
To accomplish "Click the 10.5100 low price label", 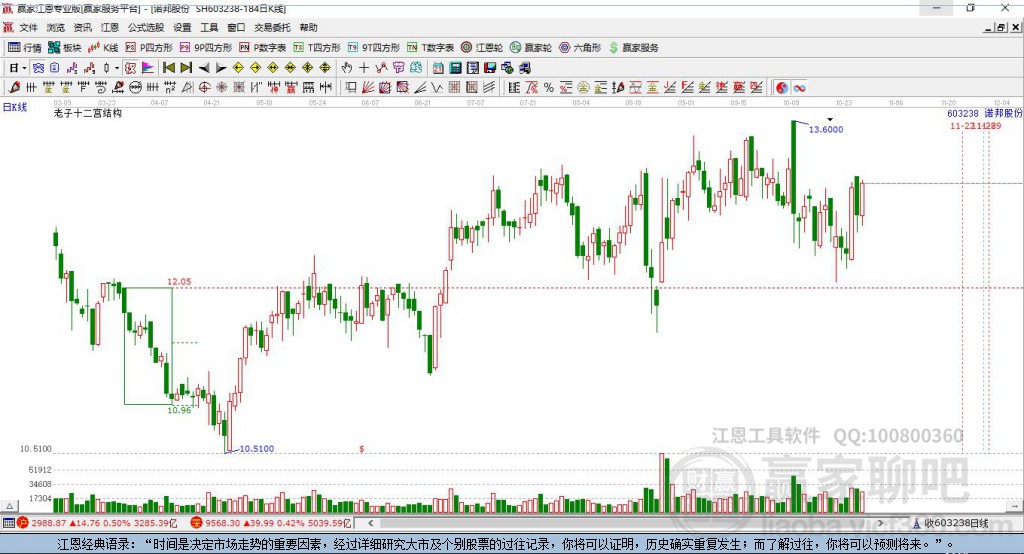I will [257, 449].
